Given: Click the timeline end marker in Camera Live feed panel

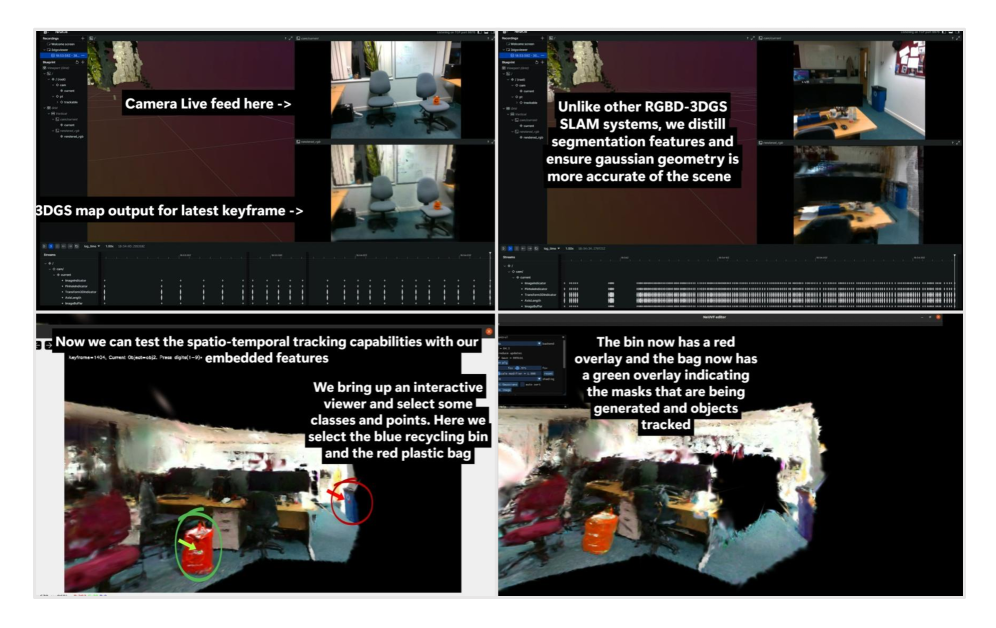Looking at the screenshot, I should (490, 254).
